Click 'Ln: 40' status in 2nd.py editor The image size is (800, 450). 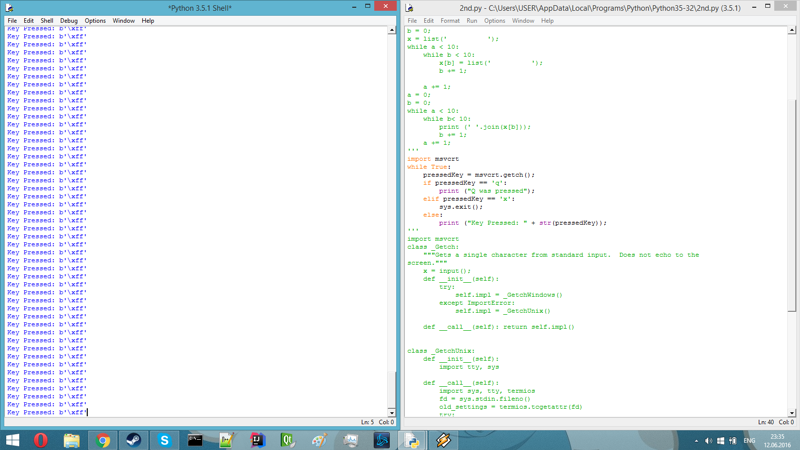coord(766,422)
